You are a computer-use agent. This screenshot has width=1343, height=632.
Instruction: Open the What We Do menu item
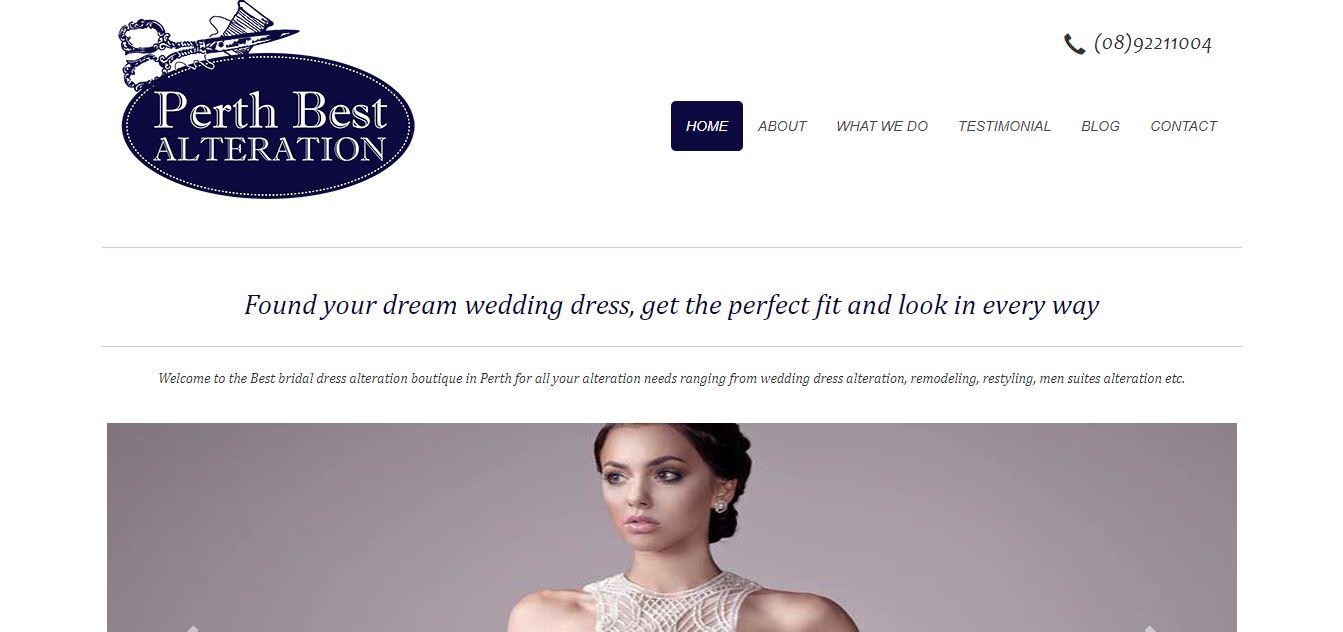pos(882,126)
